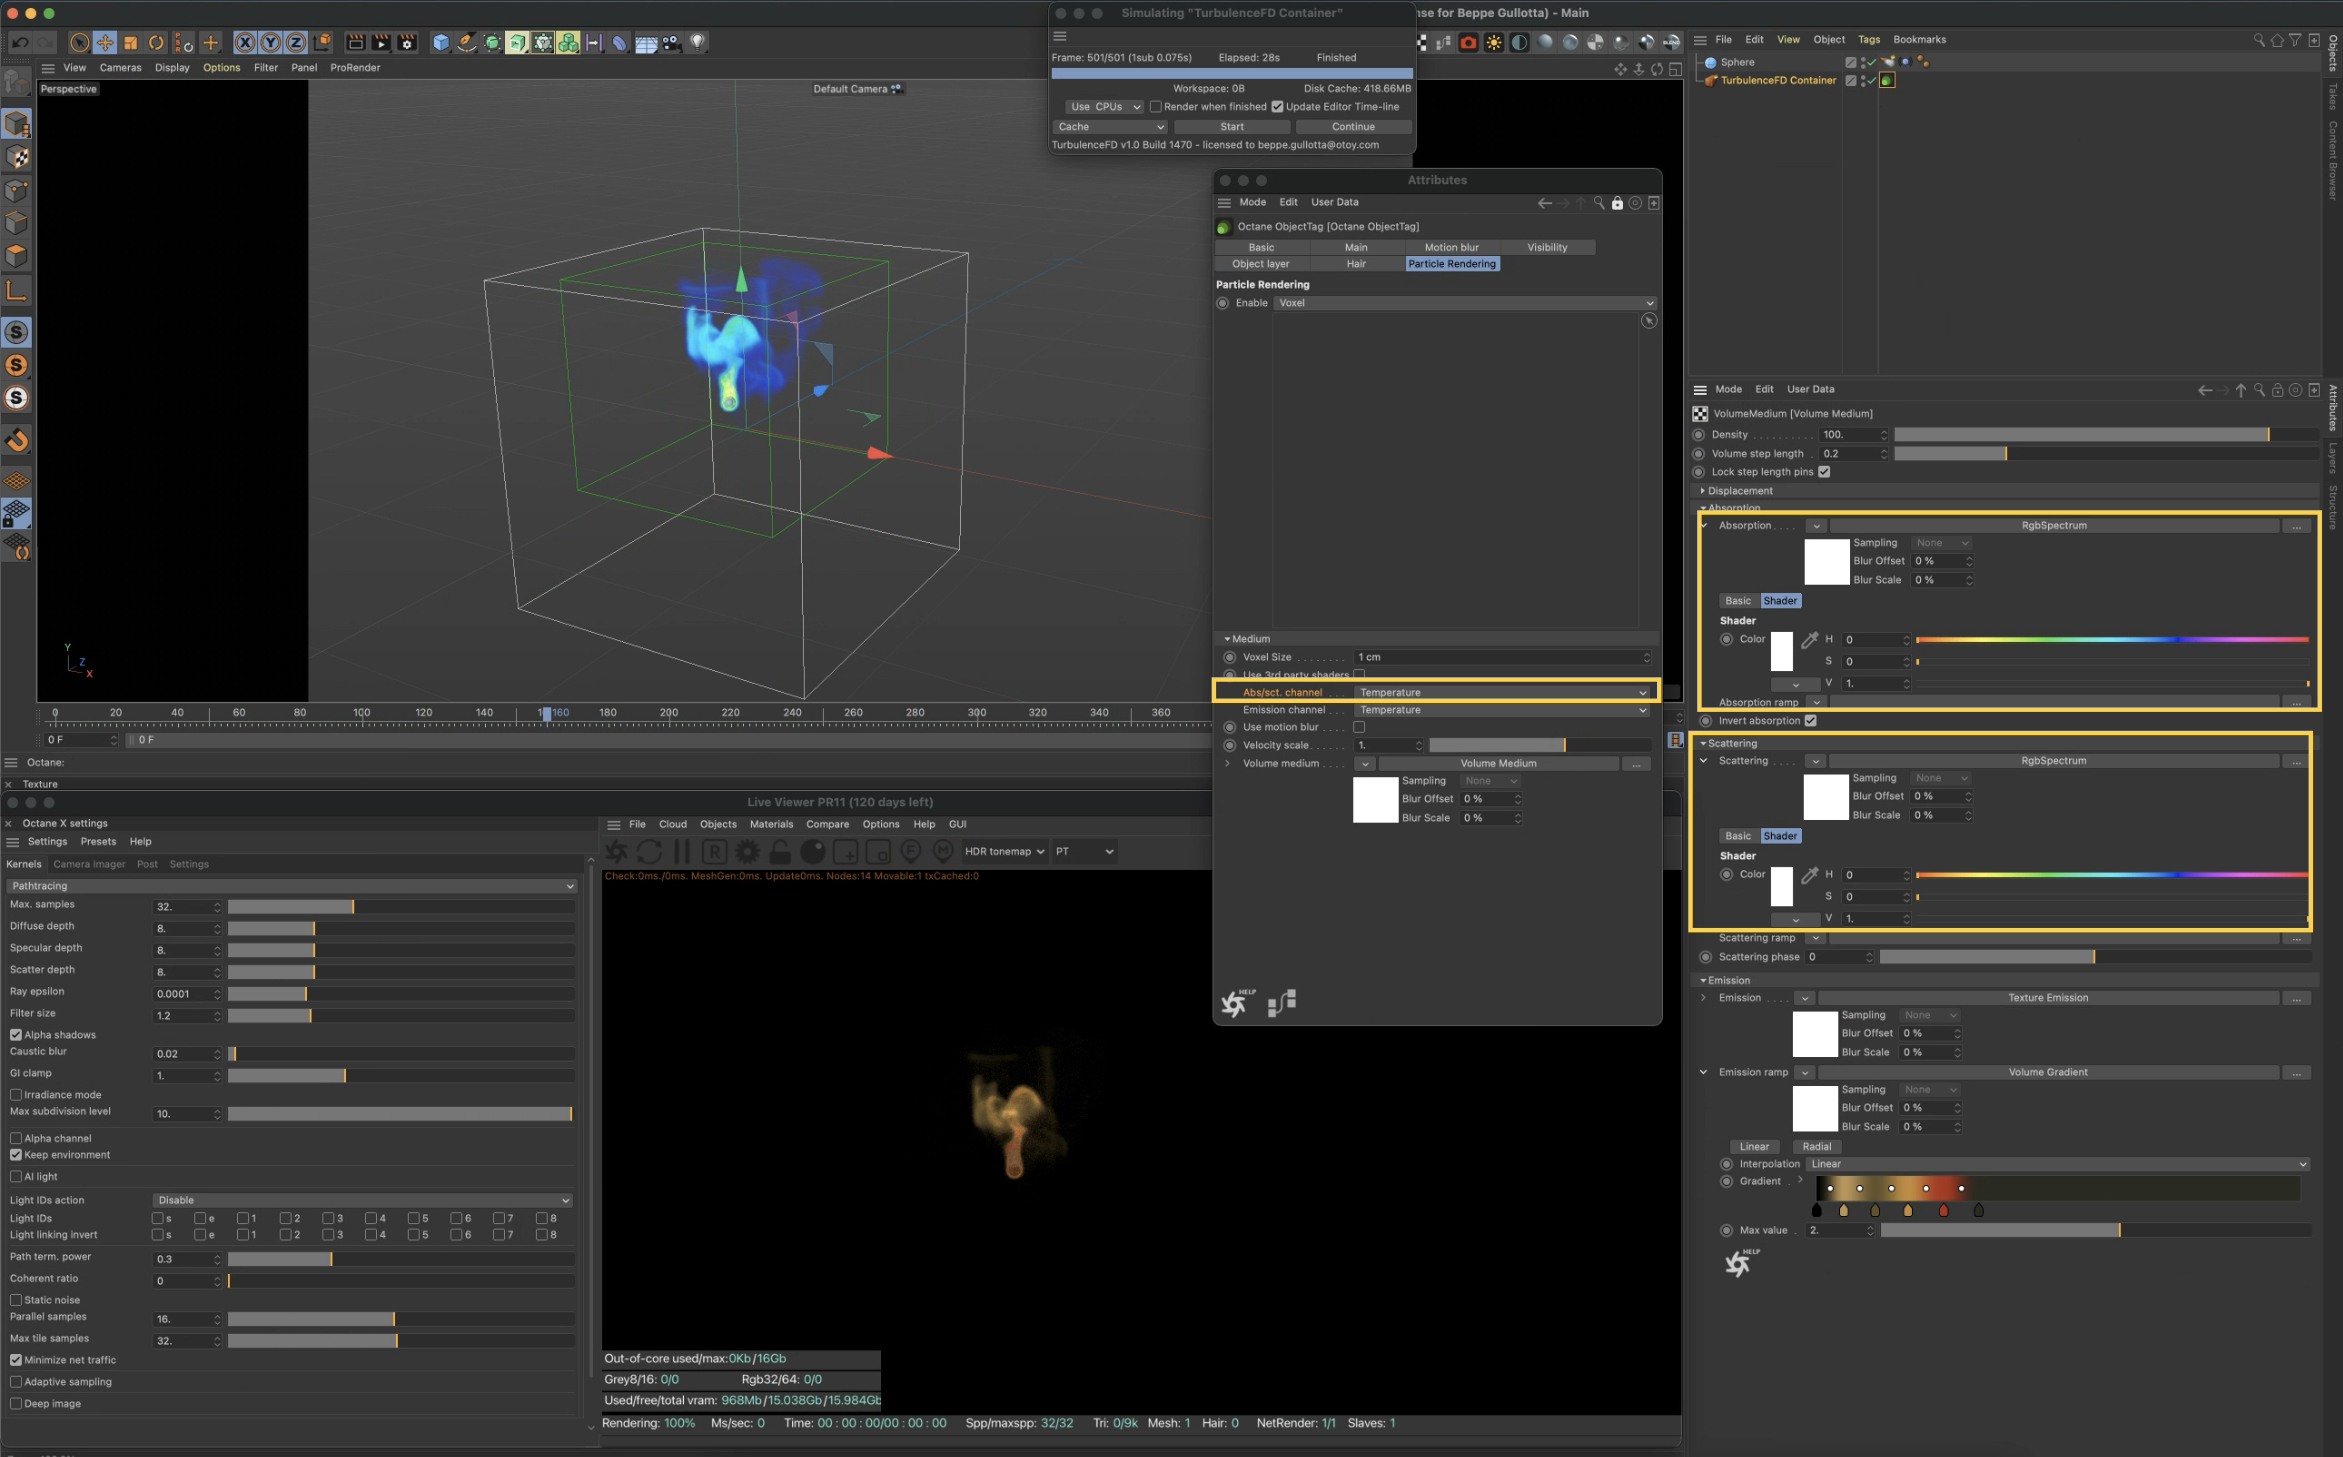Open Live Viewer settings gear icon
The width and height of the screenshot is (2343, 1457).
(x=747, y=851)
